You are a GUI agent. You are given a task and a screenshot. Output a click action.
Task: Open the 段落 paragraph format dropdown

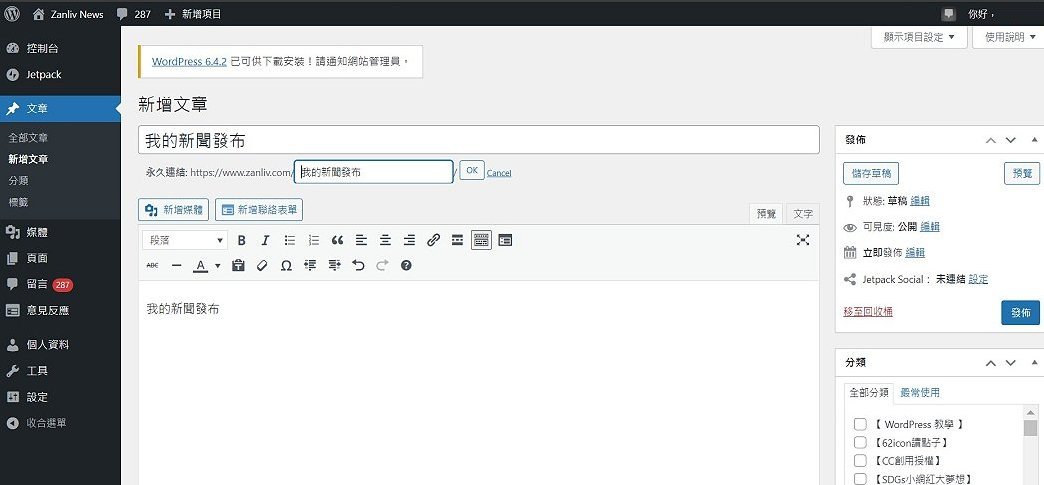[x=186, y=241]
